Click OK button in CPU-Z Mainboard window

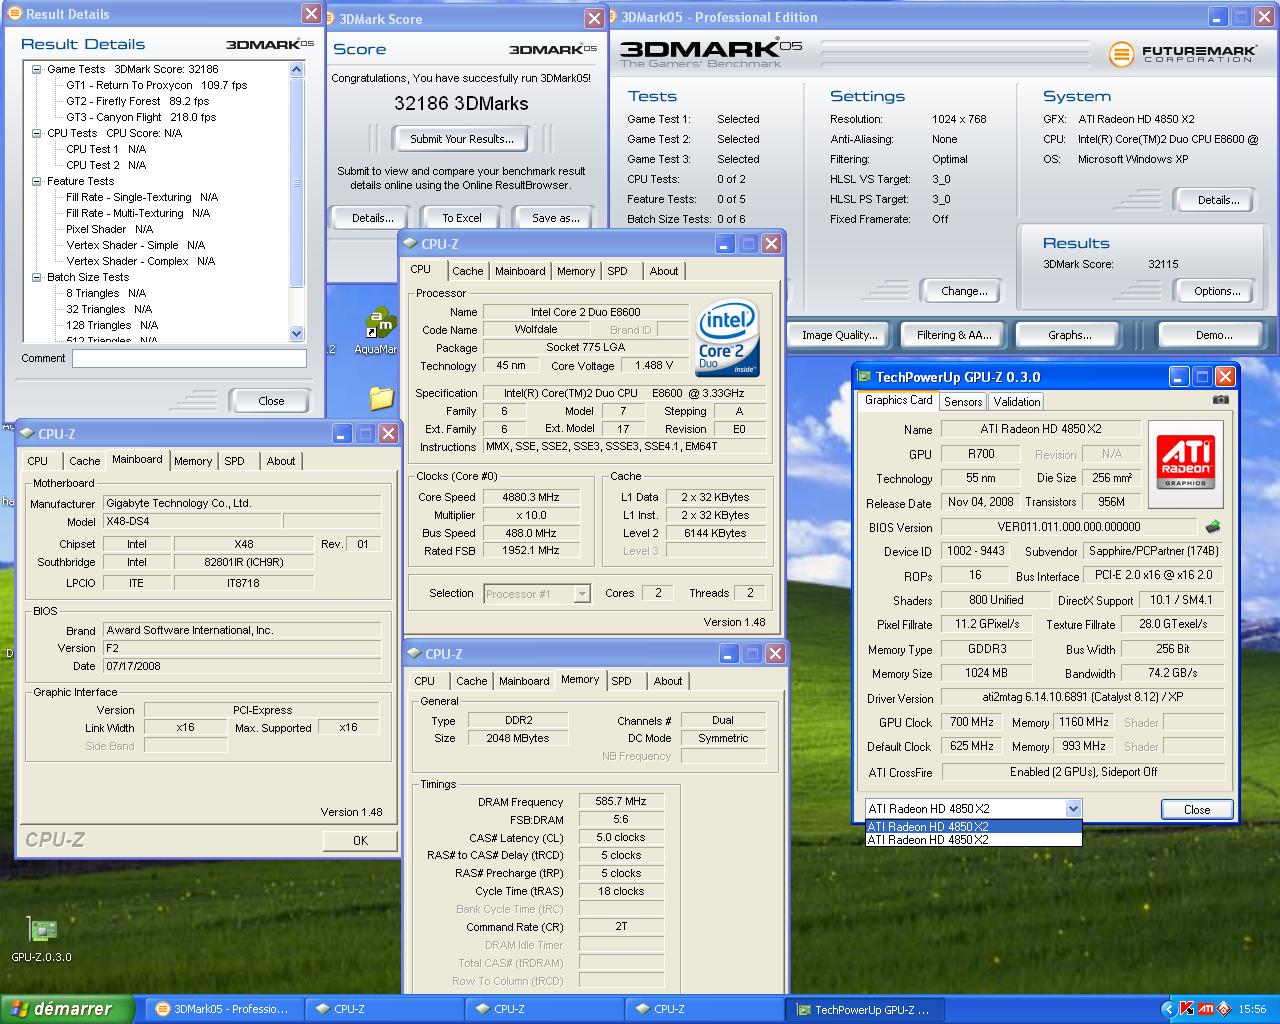point(360,840)
